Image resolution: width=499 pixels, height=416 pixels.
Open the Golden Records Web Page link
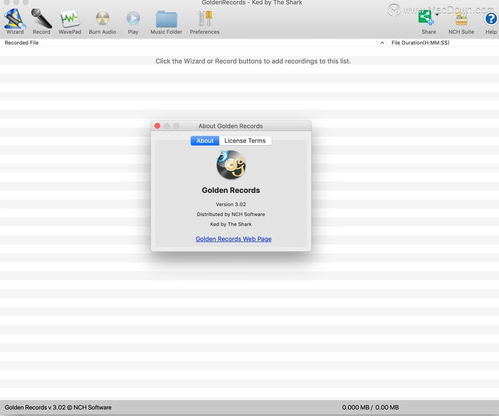pyautogui.click(x=233, y=239)
